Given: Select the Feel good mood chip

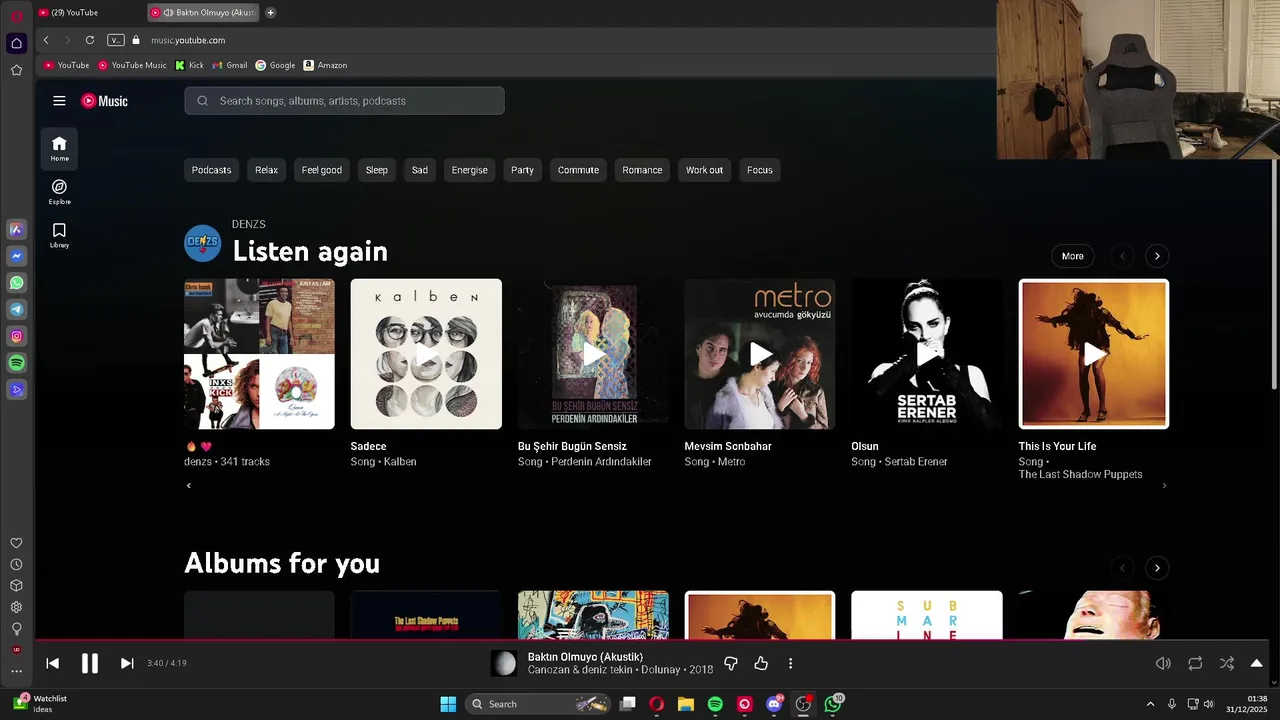Looking at the screenshot, I should (322, 170).
